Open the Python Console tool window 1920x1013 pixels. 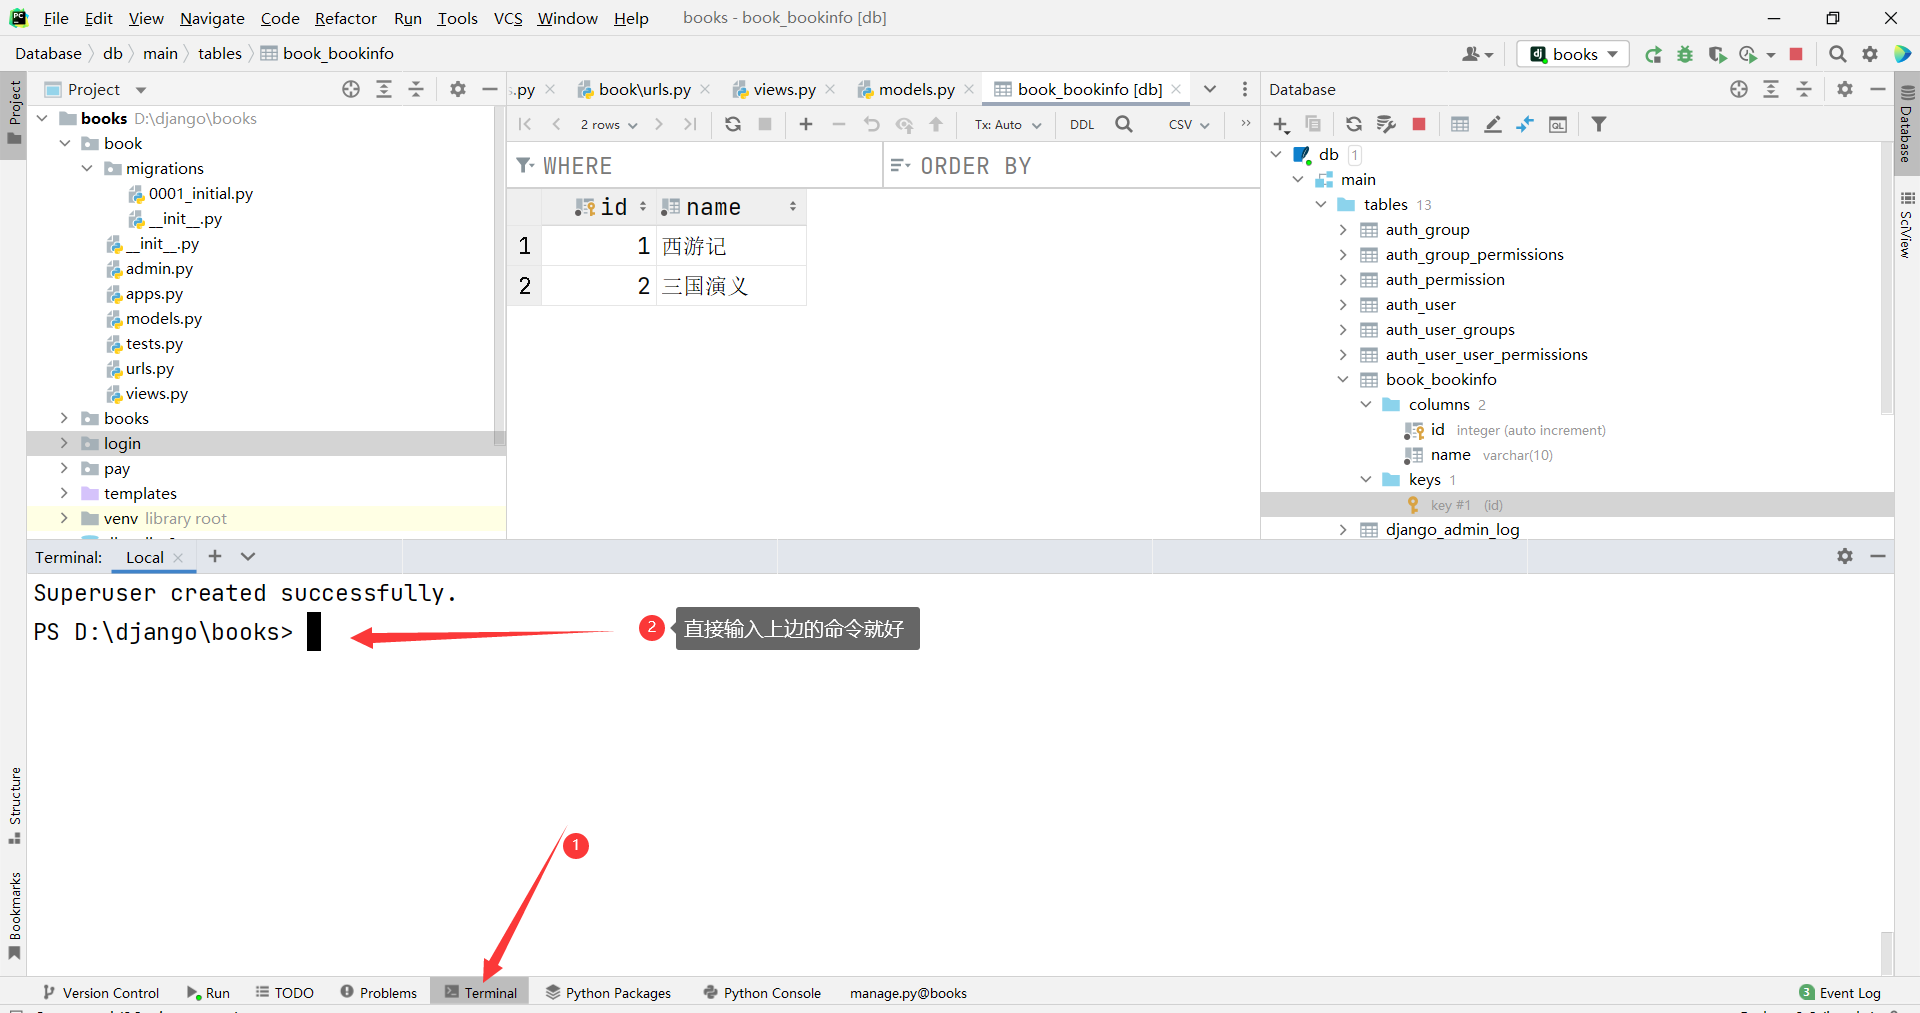pos(762,992)
